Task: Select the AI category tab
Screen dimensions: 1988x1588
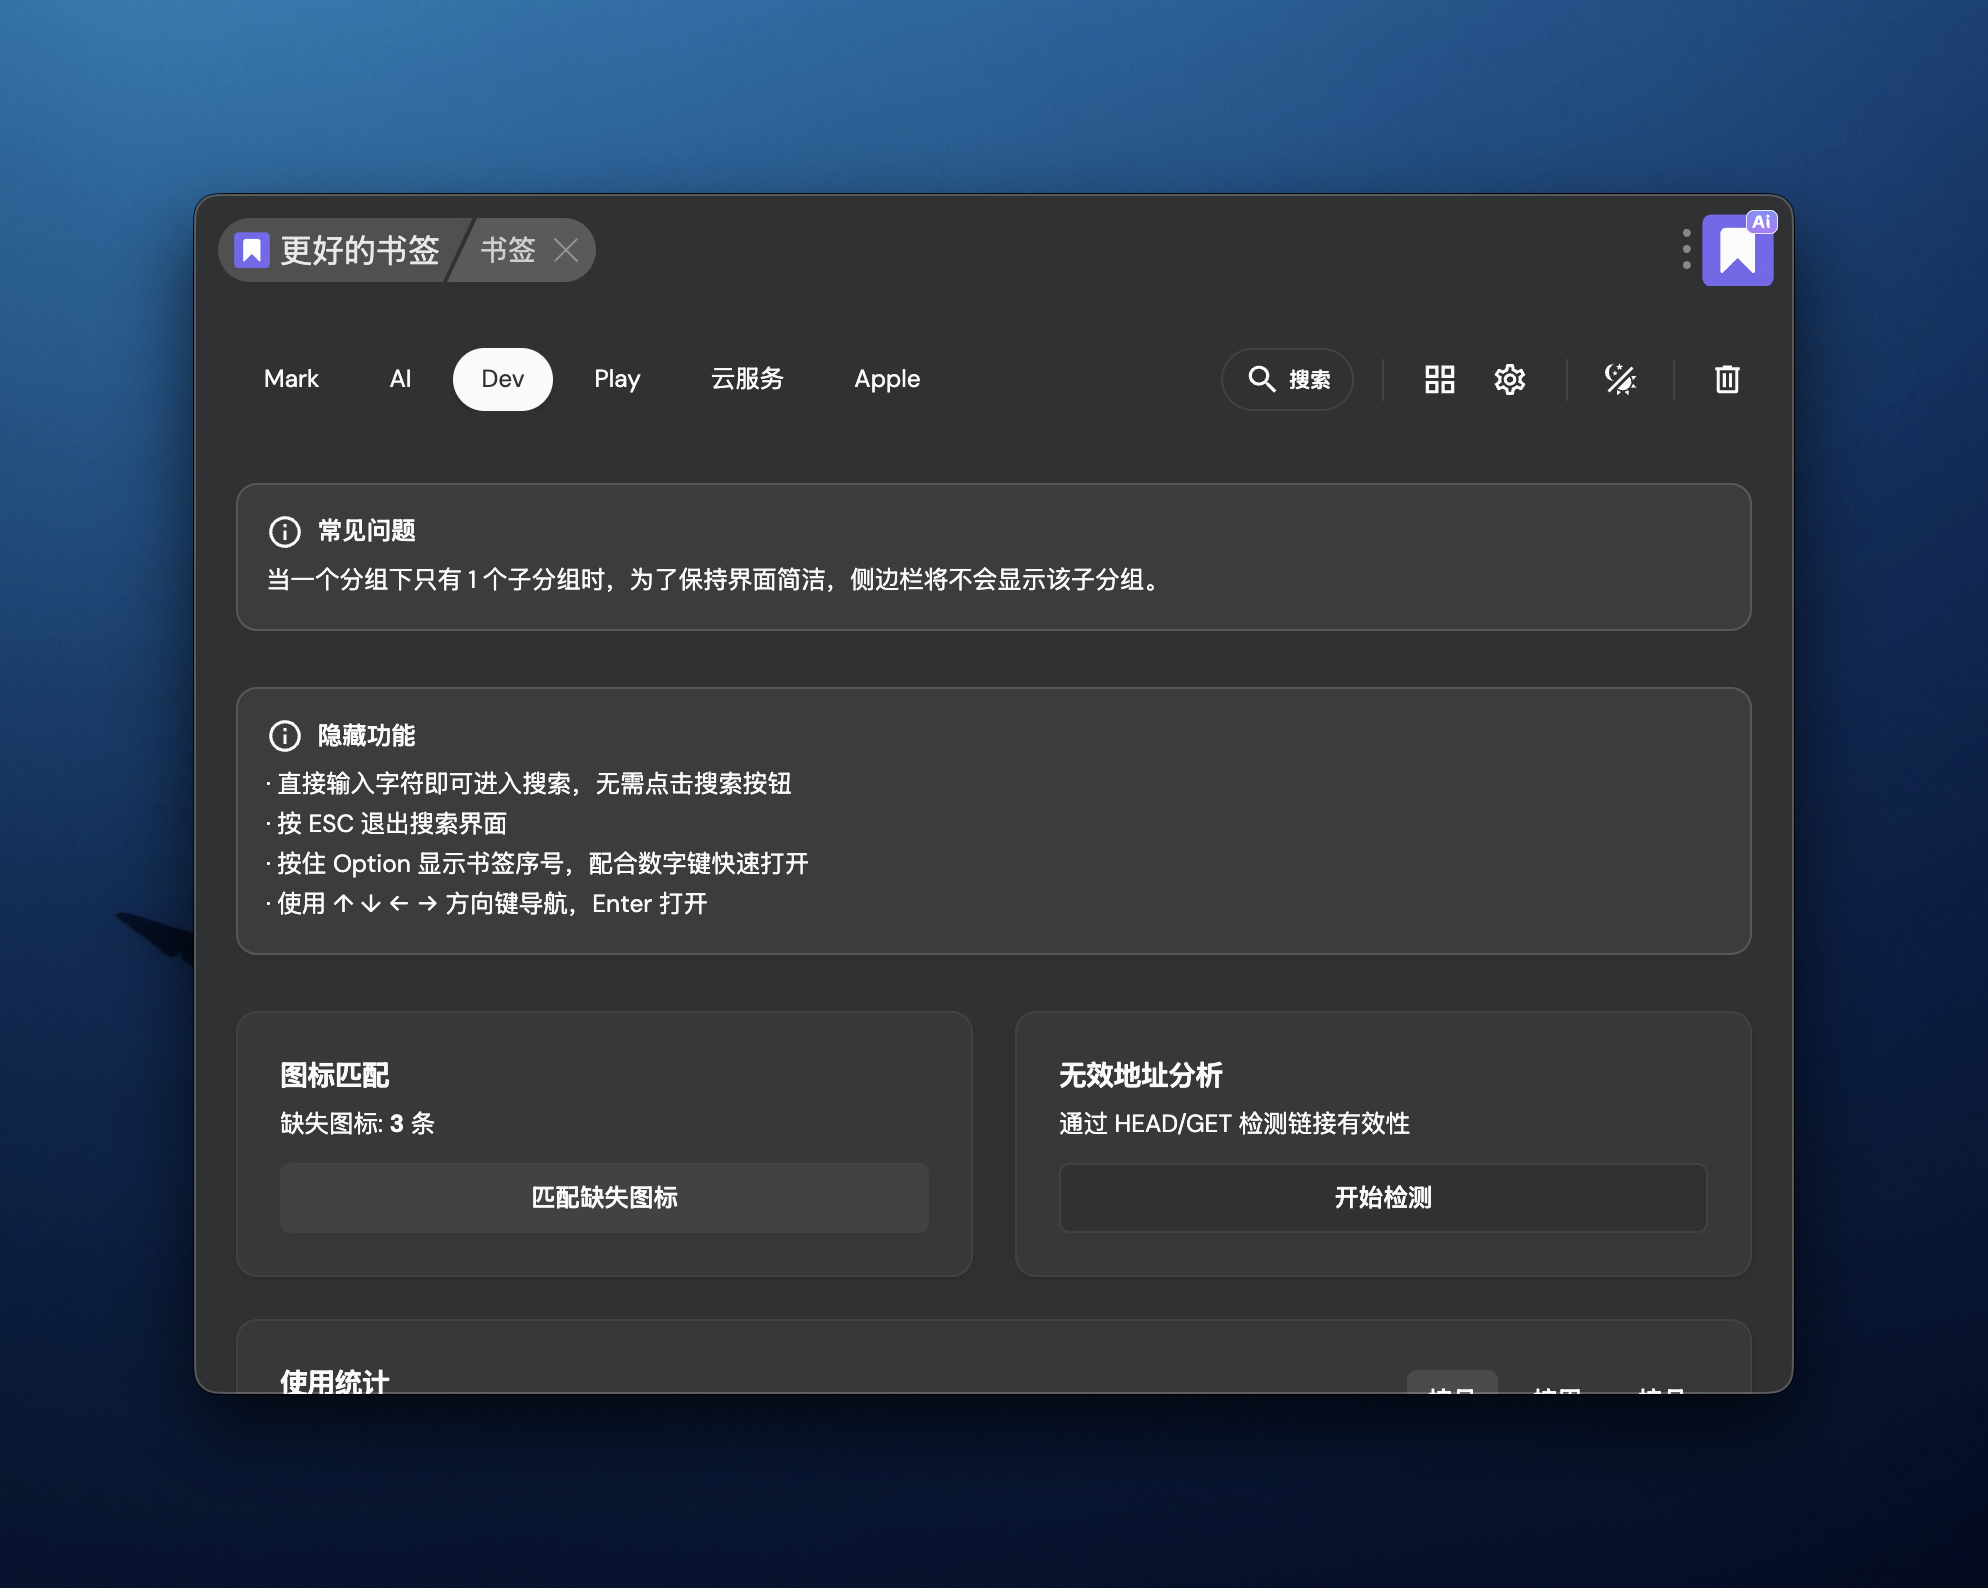Action: 400,379
